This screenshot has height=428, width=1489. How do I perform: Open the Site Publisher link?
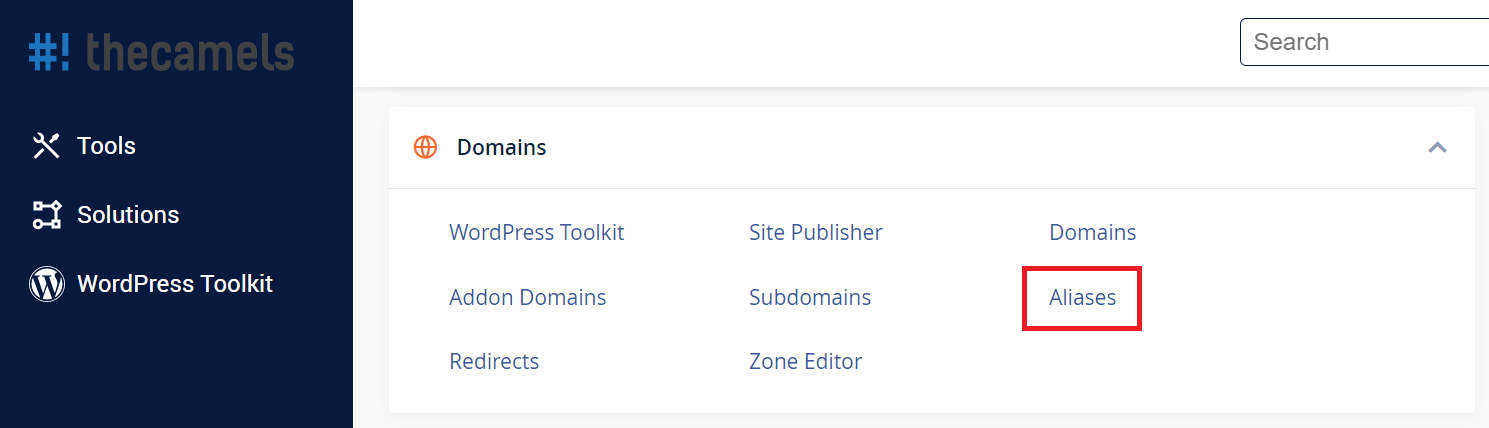816,233
